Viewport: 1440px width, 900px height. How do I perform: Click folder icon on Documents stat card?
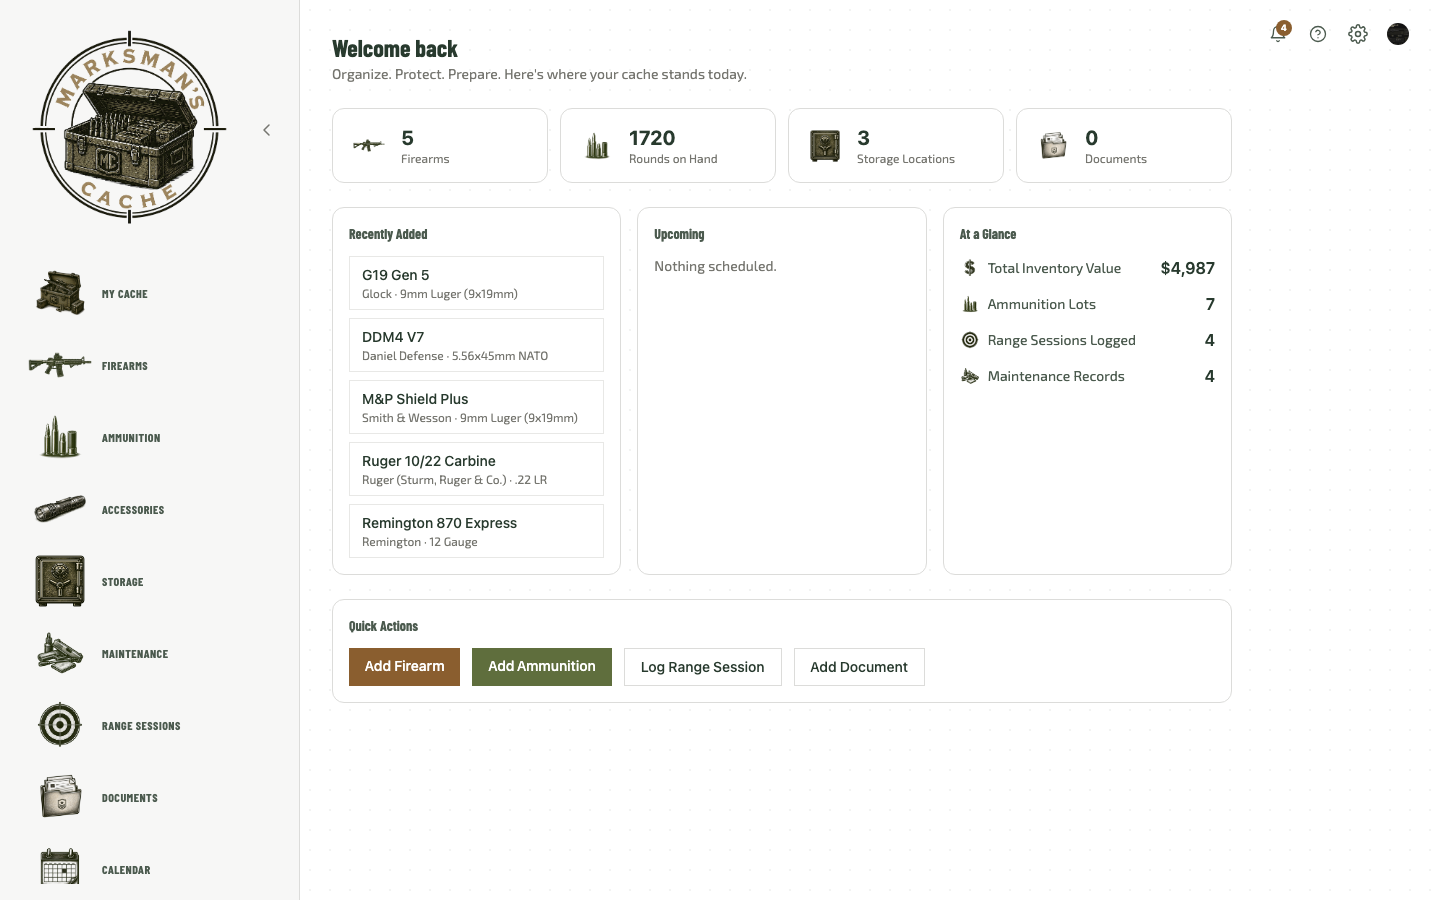click(x=1053, y=146)
